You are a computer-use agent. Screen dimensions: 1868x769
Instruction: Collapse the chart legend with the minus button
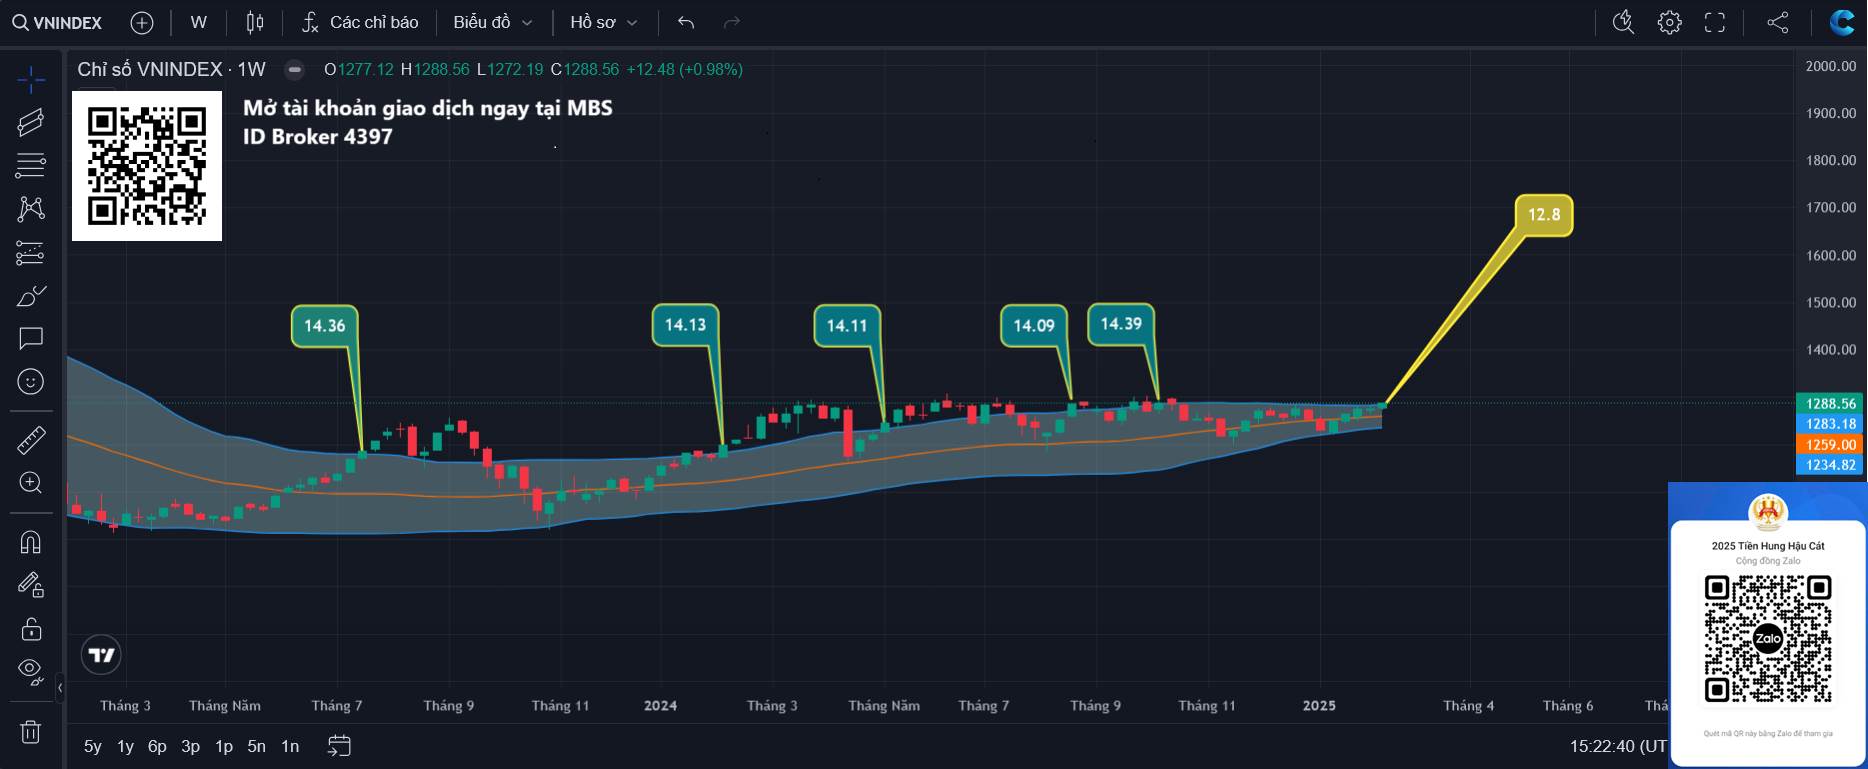294,69
